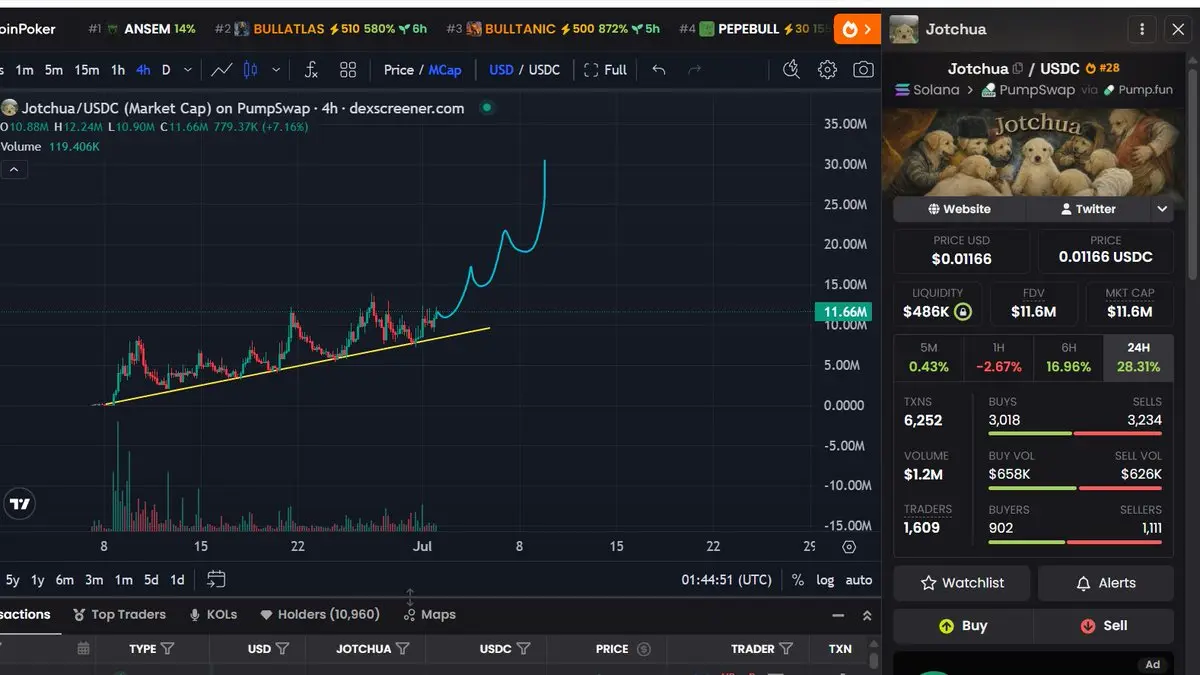Screen dimensions: 1200x675
Task: Open the date filter calendar in table header
Action: [x=84, y=649]
